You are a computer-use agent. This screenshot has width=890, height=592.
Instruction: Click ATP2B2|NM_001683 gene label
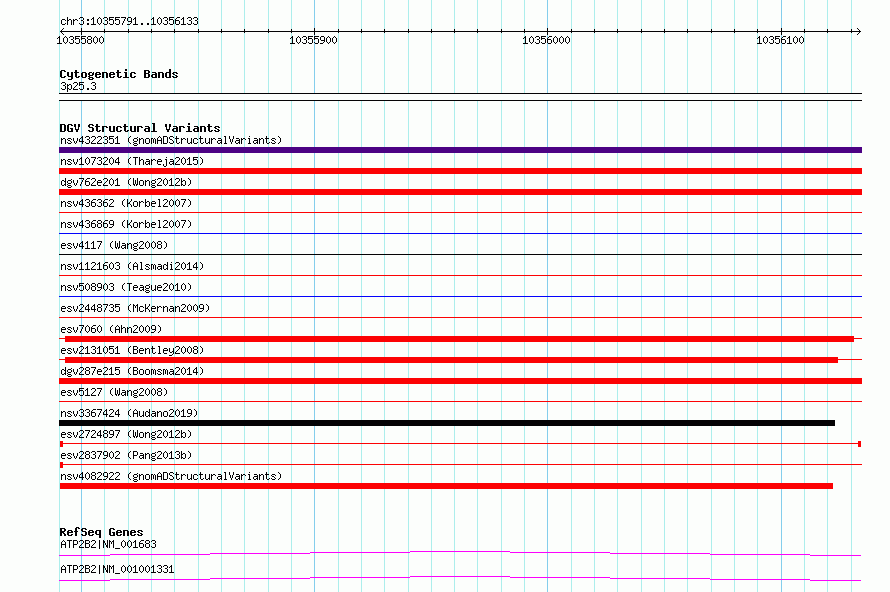[108, 544]
